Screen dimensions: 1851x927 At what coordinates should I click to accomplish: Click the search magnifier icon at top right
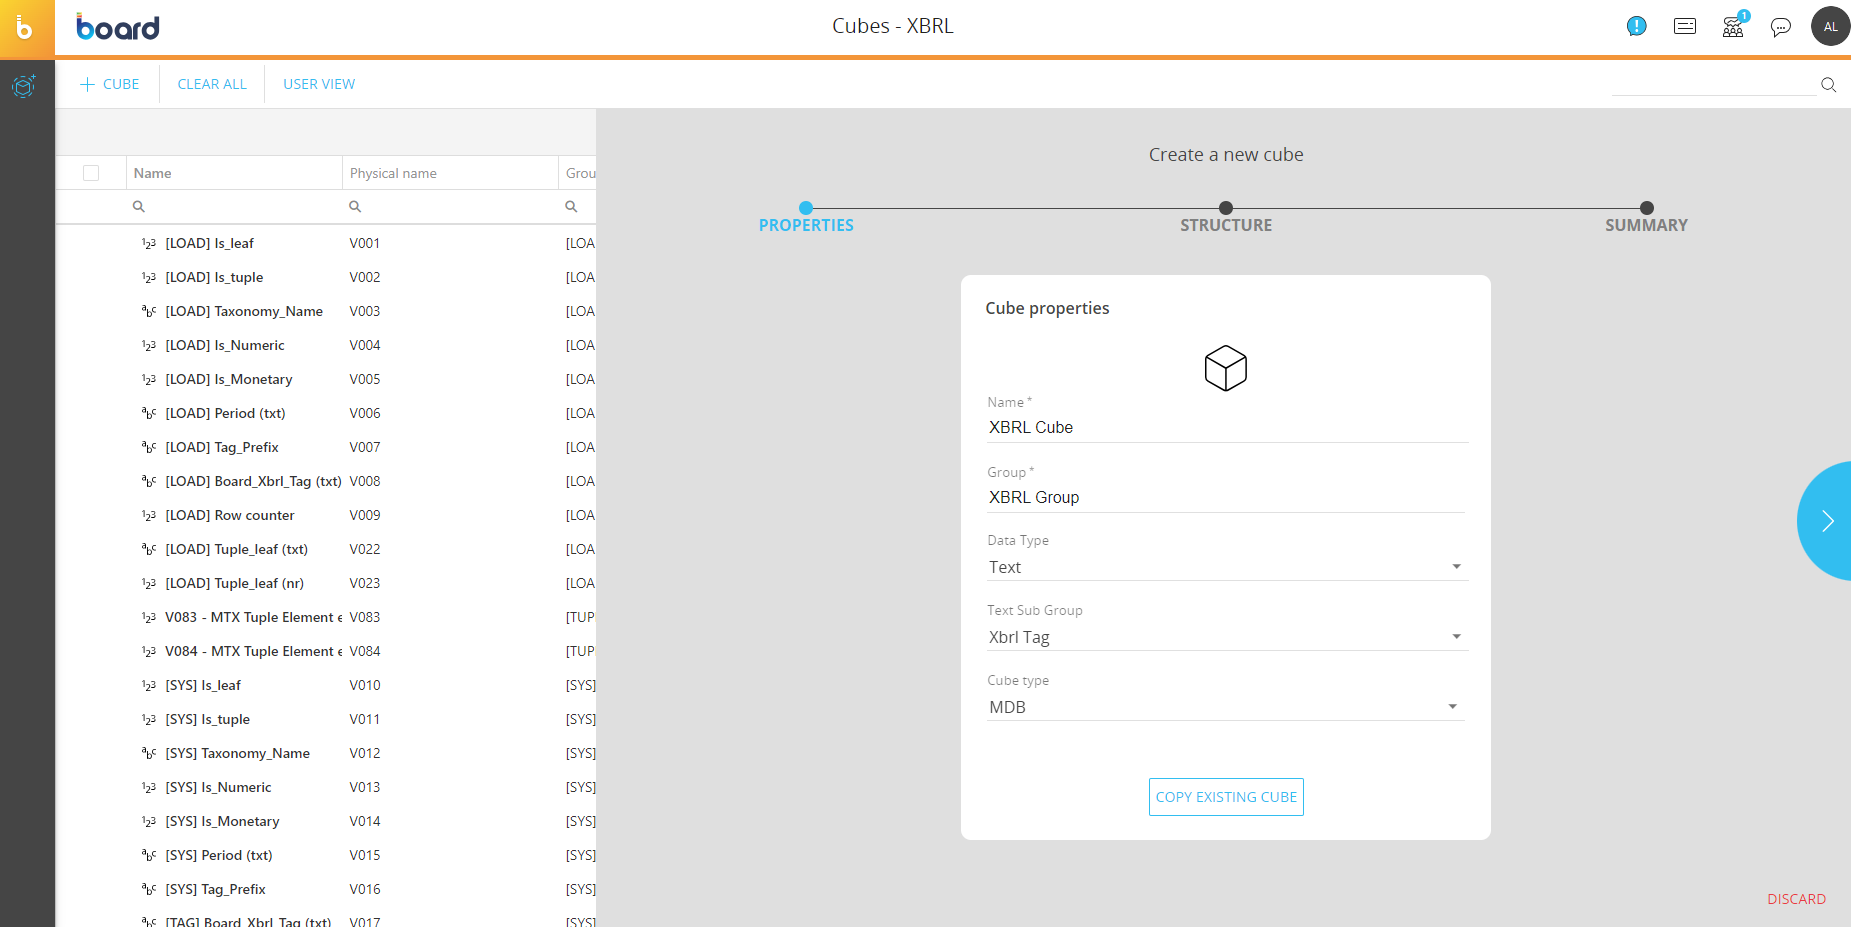pyautogui.click(x=1828, y=85)
